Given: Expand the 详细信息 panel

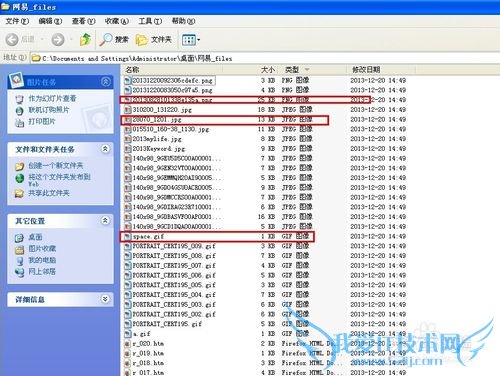Looking at the screenshot, I should (x=105, y=299).
